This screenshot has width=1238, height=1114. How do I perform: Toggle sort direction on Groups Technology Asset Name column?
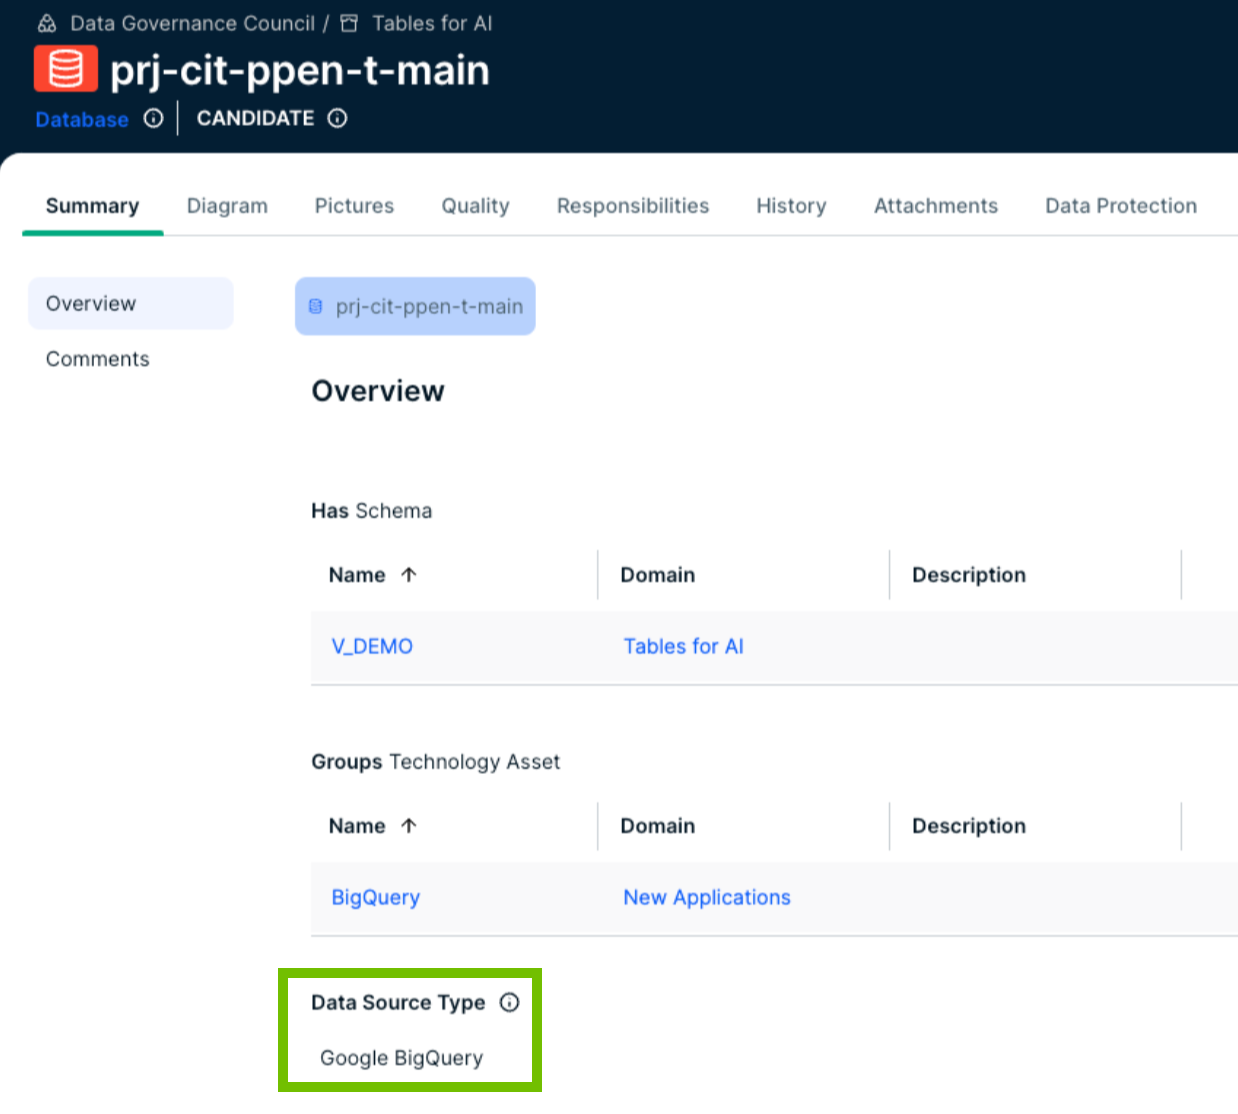(409, 825)
